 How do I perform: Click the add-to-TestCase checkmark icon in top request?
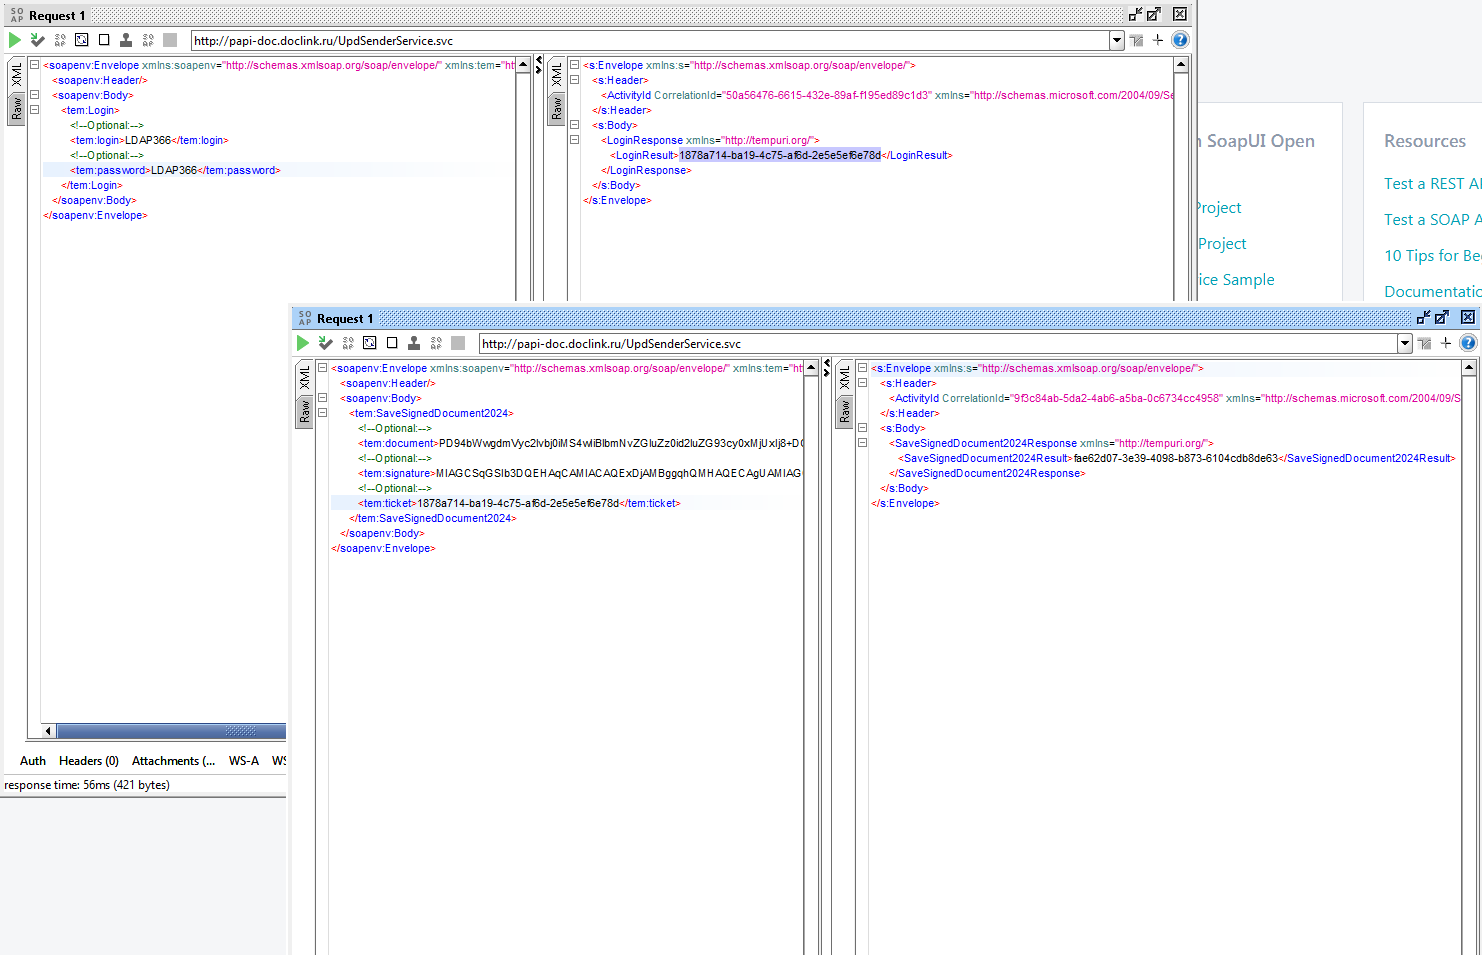coord(37,40)
